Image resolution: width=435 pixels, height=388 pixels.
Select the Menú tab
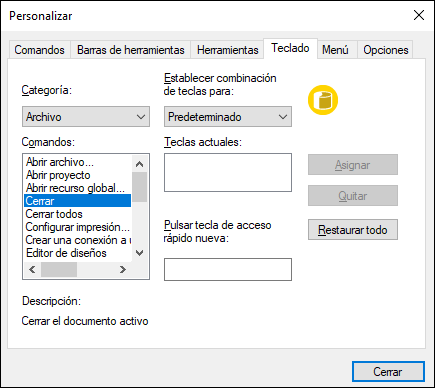click(x=335, y=50)
